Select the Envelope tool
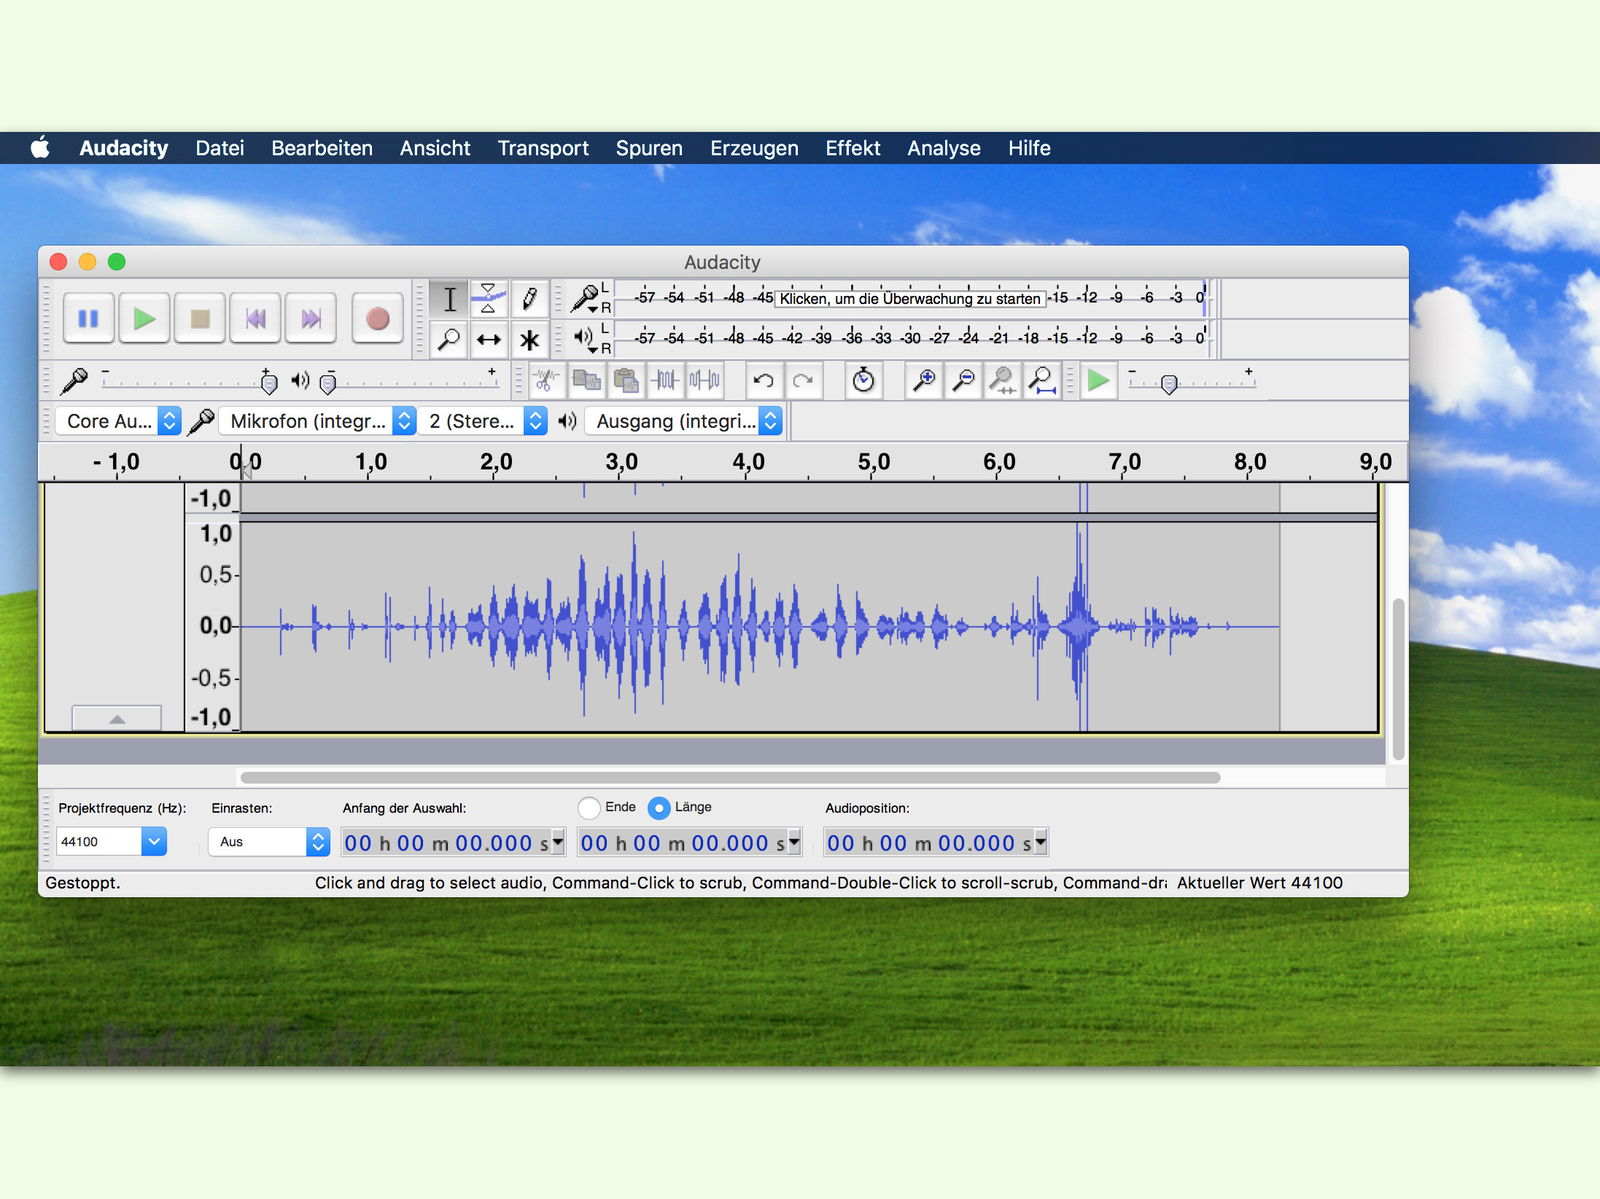 (x=489, y=299)
